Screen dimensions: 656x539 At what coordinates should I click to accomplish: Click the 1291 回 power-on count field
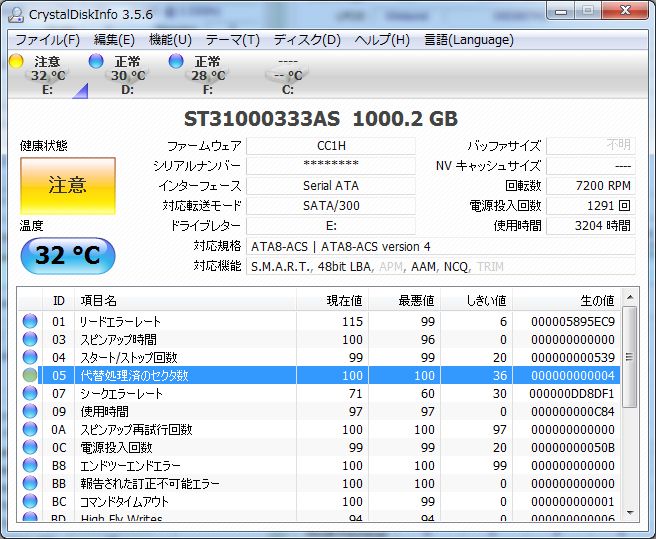pyautogui.click(x=591, y=206)
